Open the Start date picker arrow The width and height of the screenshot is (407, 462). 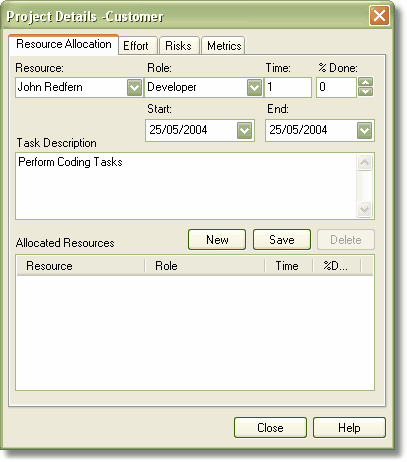click(244, 130)
